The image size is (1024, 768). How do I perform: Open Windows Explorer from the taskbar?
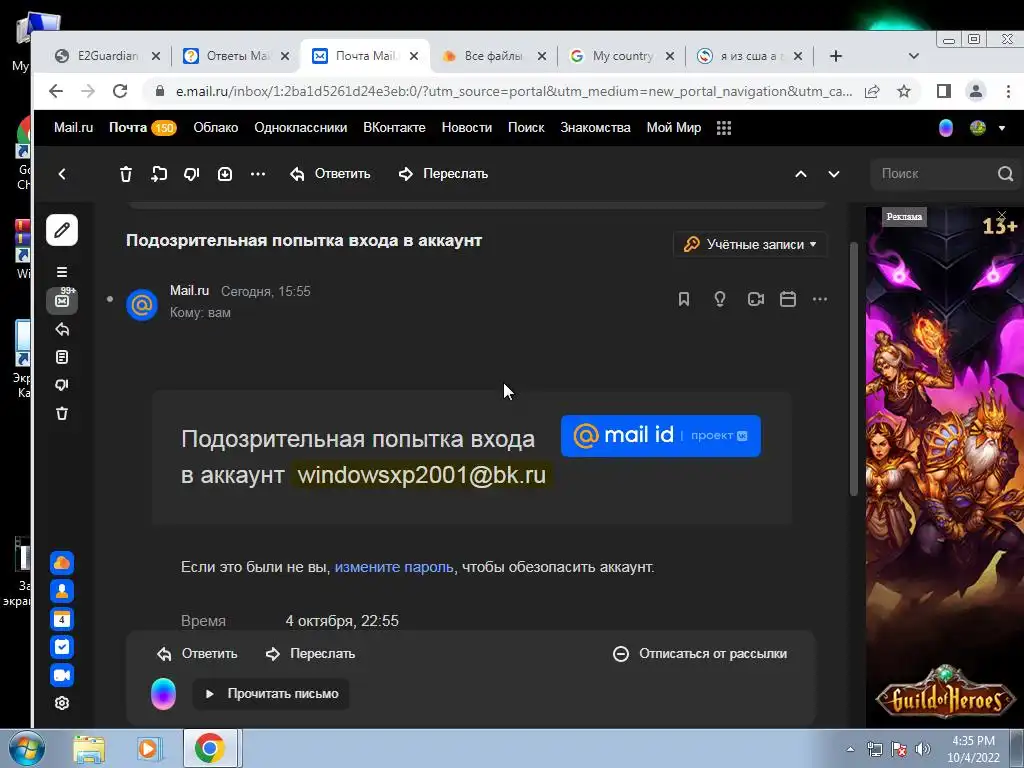click(89, 749)
